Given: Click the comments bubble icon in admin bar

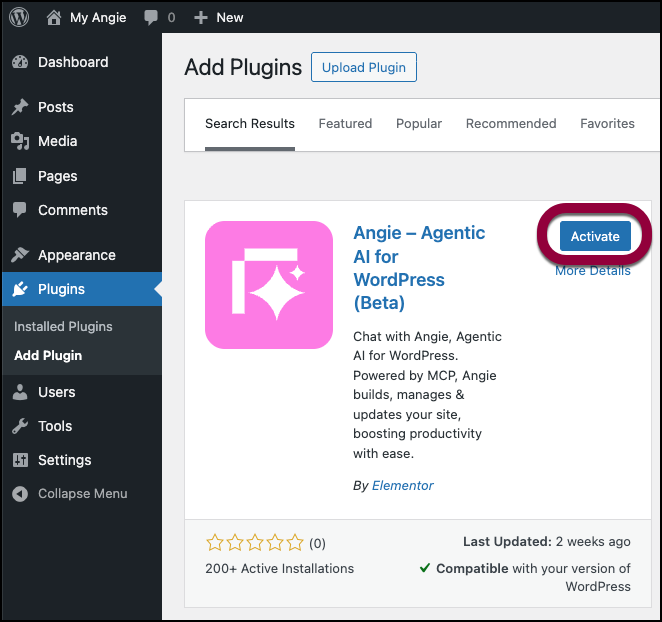Looking at the screenshot, I should pyautogui.click(x=150, y=17).
